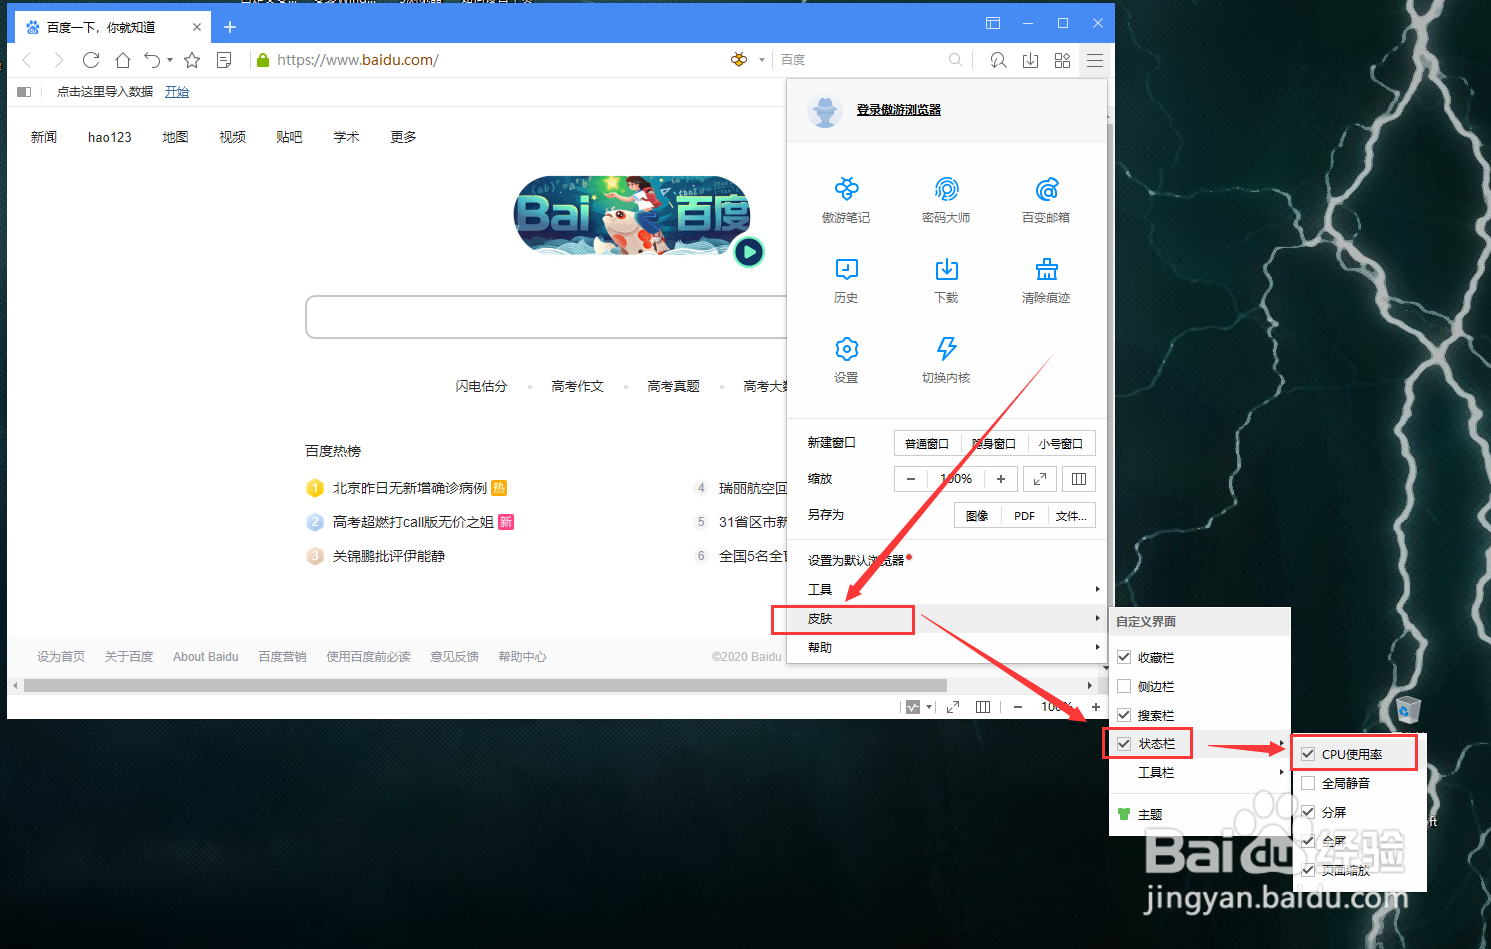Open 密码大师 password manager icon
This screenshot has height=949, width=1491.
pos(946,189)
